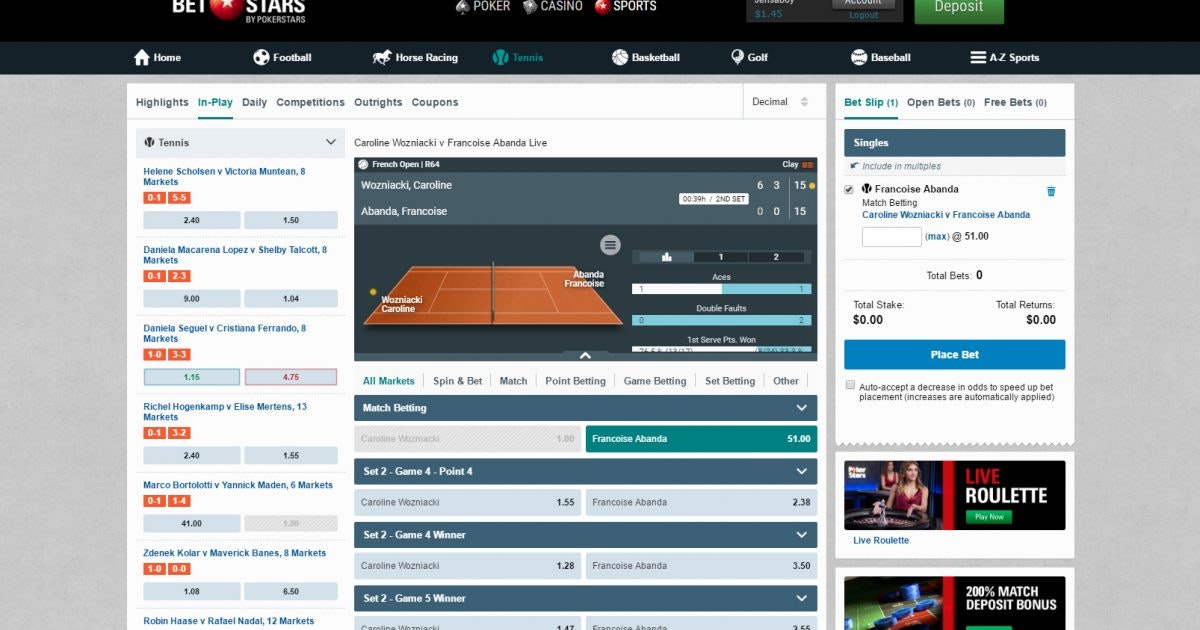Remove Francoise Abanda bet with trash icon

(x=1051, y=191)
